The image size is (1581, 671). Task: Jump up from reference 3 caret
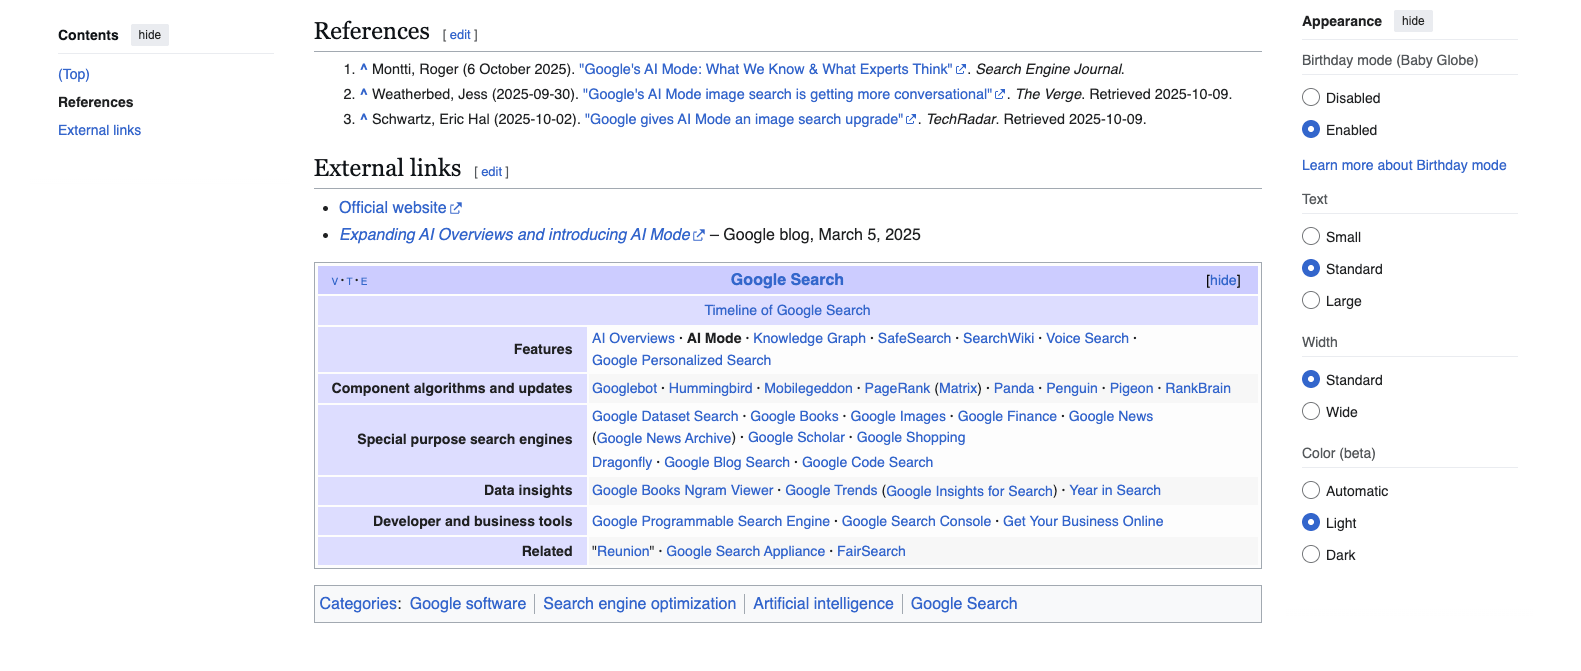364,118
